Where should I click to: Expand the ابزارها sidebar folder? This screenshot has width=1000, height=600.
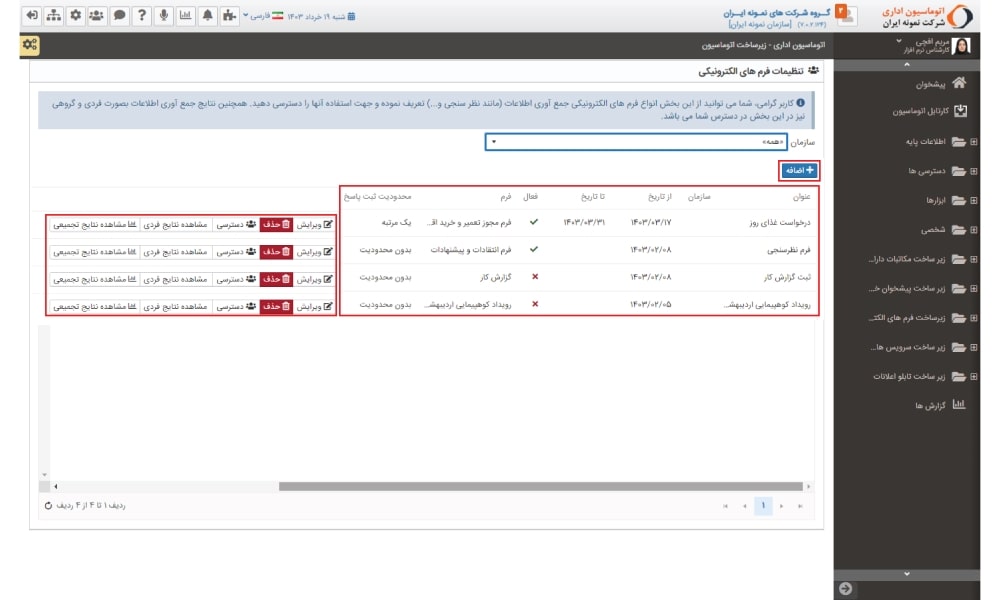pos(973,200)
